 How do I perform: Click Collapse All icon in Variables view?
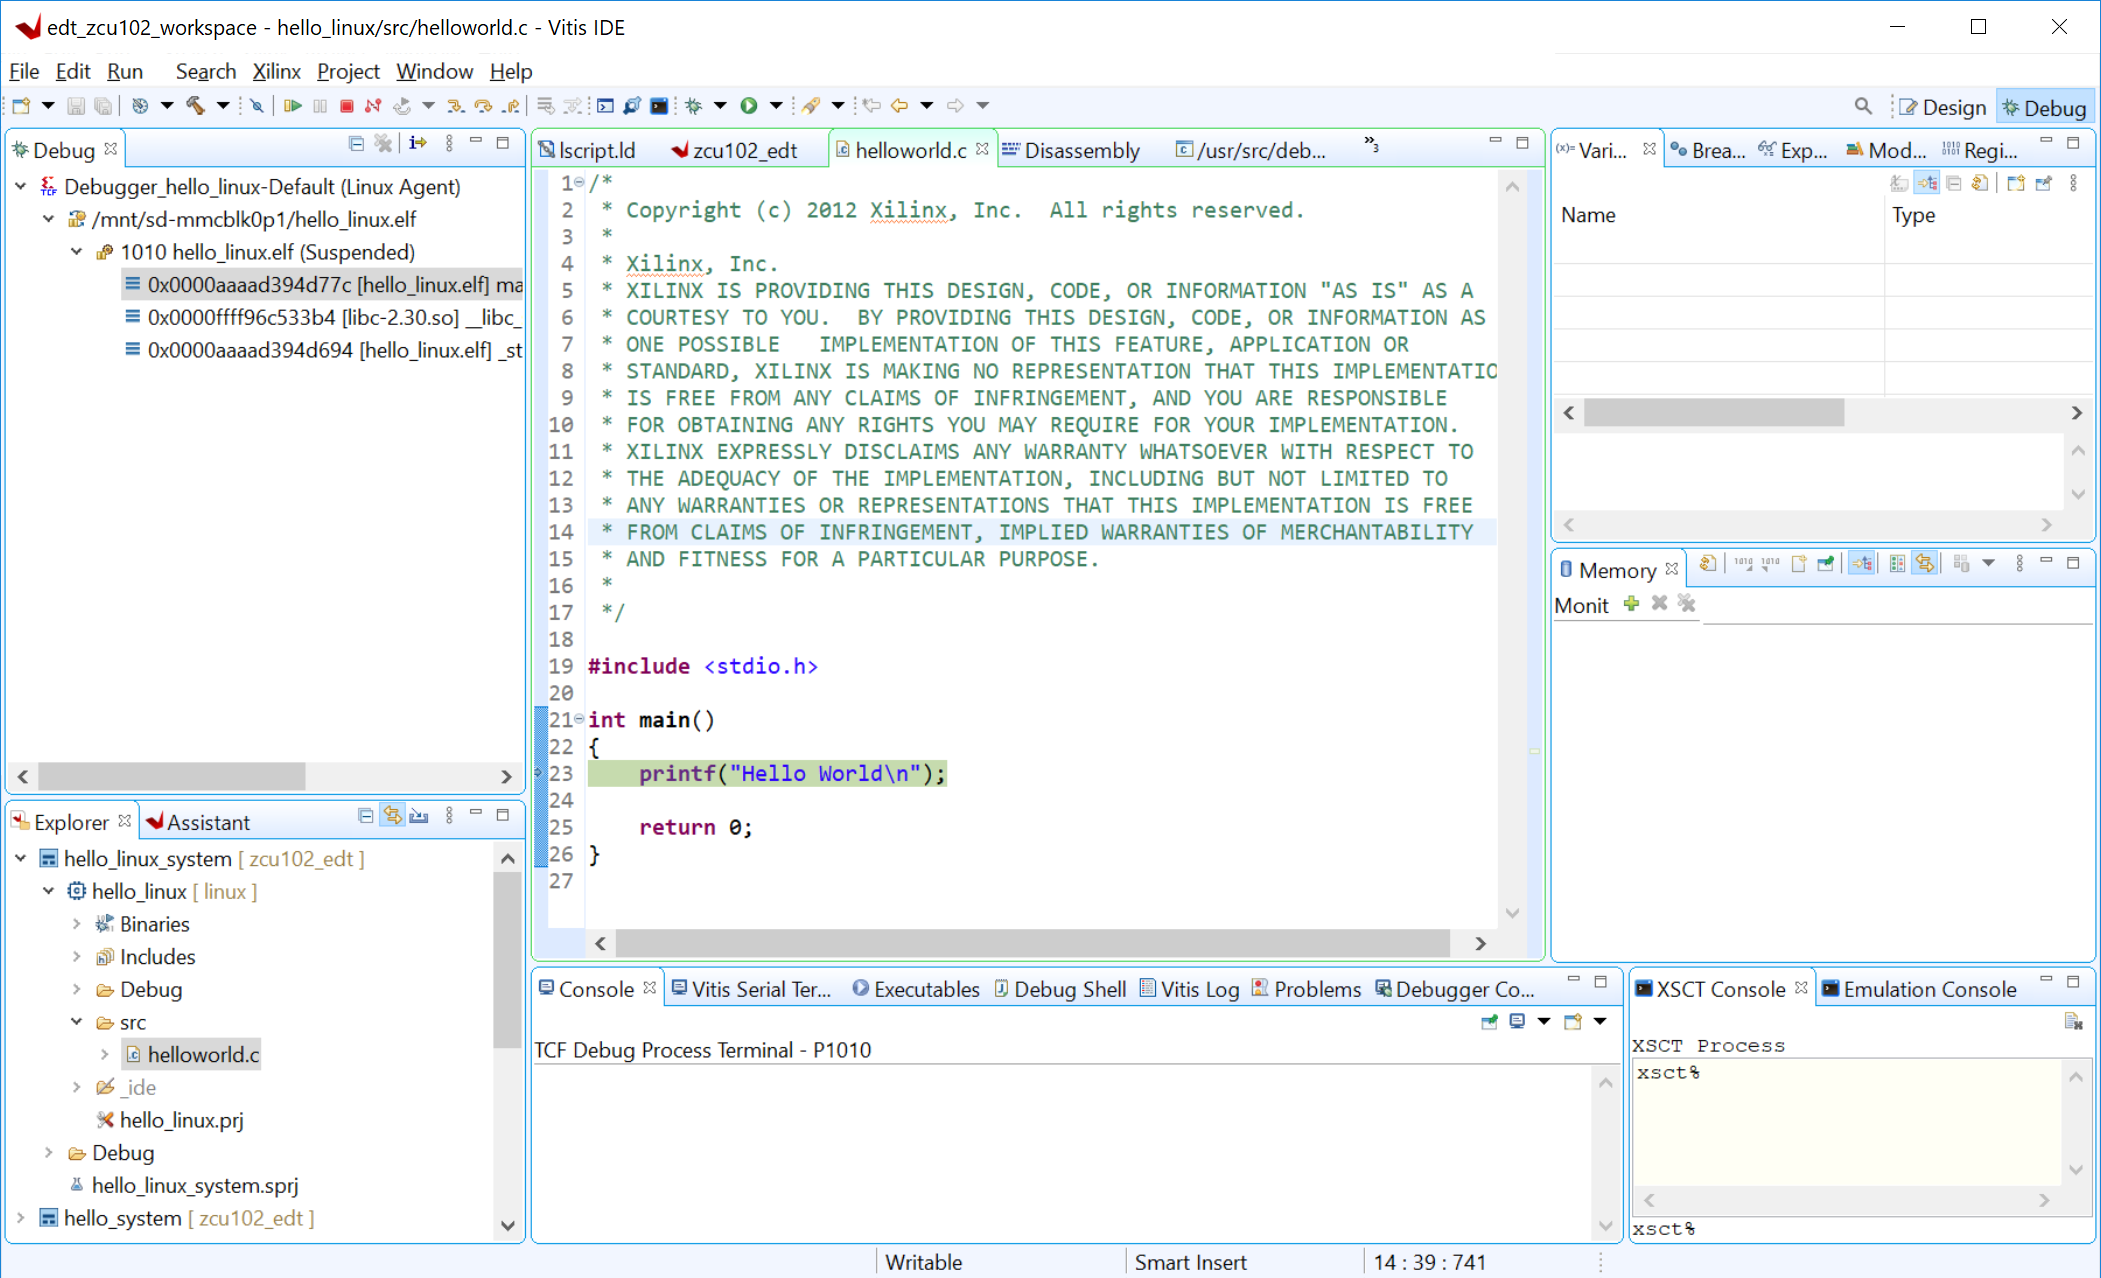pos(1953,183)
